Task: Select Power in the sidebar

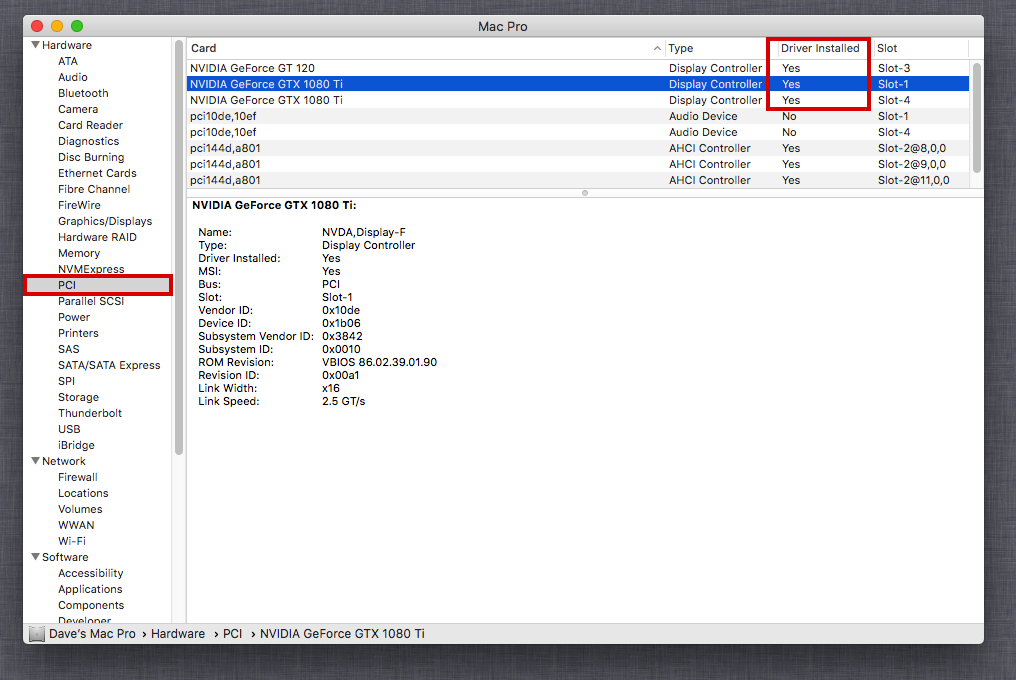Action: [x=74, y=317]
